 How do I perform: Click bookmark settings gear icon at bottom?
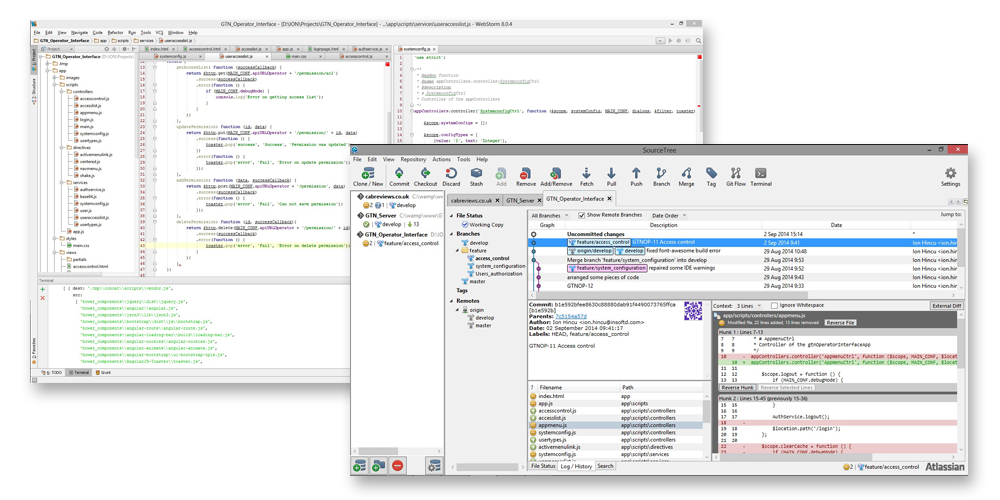435,466
